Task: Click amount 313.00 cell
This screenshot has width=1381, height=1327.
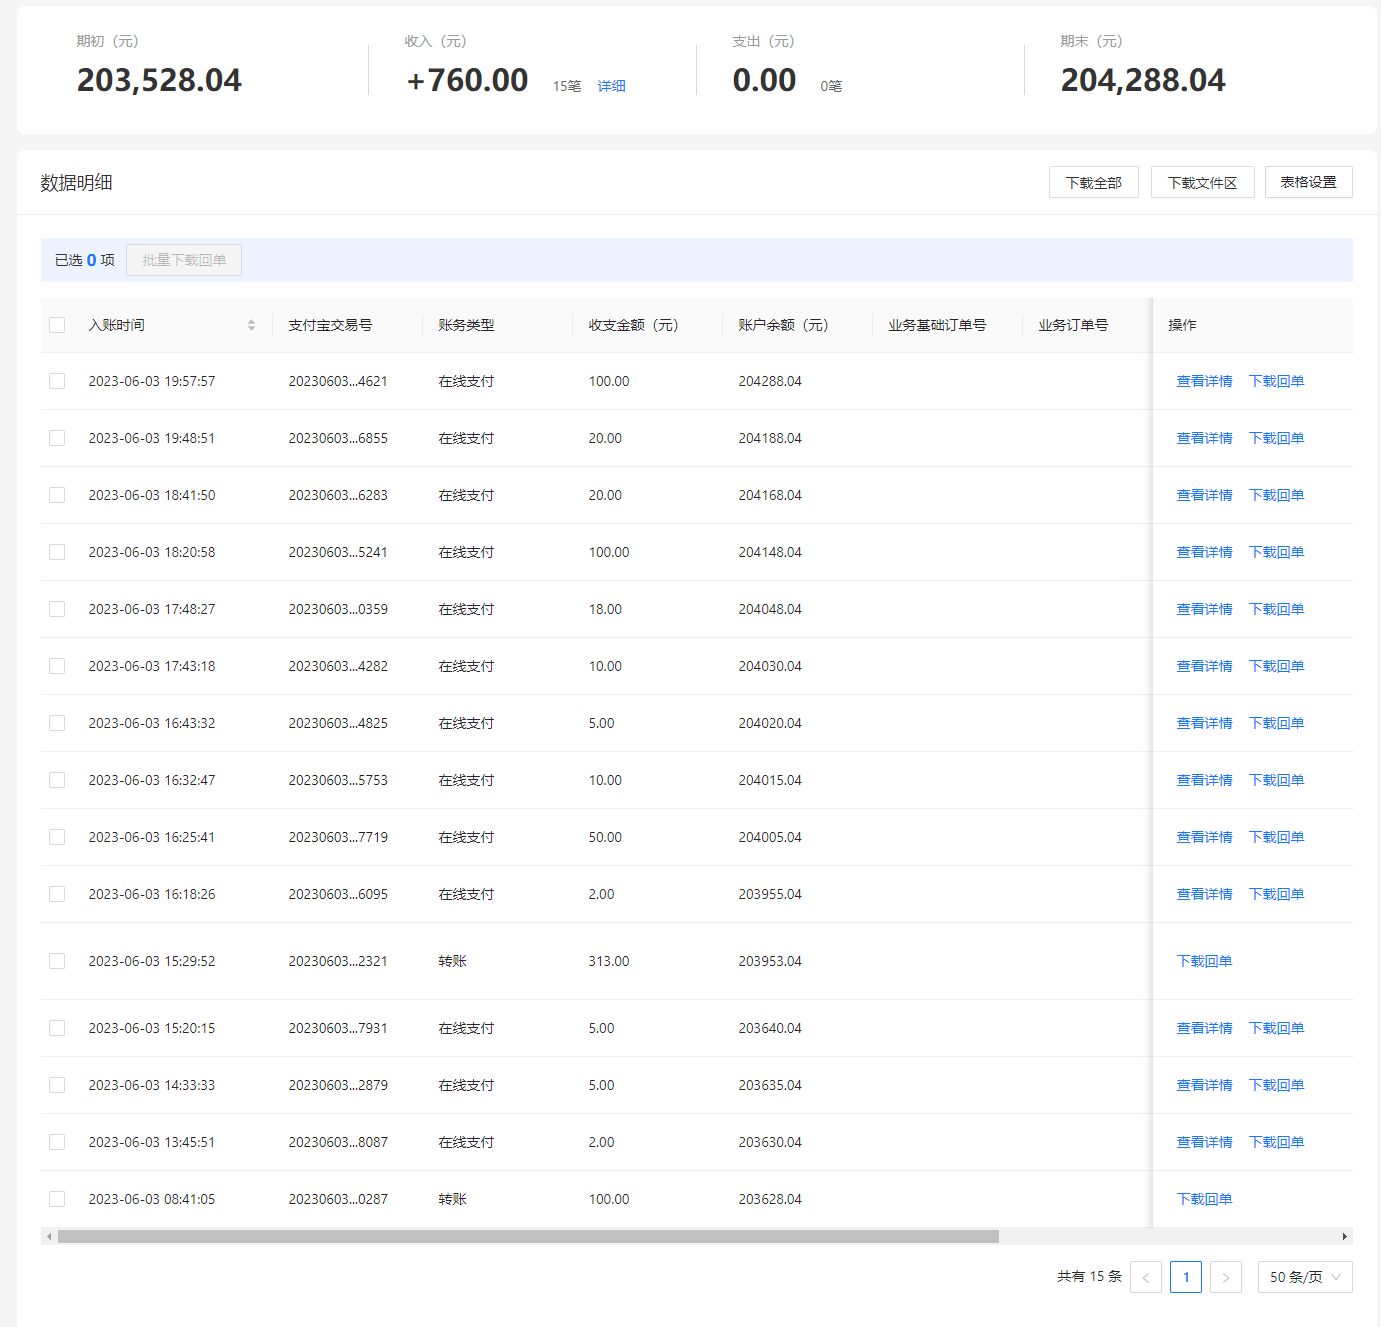Action: pyautogui.click(x=609, y=961)
